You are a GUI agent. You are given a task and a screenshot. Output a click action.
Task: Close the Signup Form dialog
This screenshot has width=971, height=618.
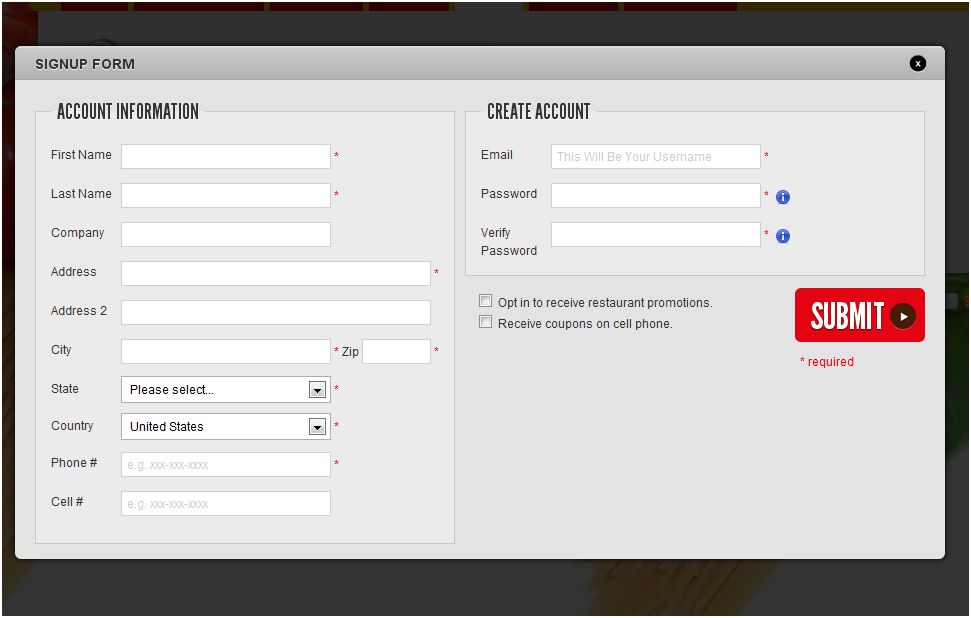[918, 63]
